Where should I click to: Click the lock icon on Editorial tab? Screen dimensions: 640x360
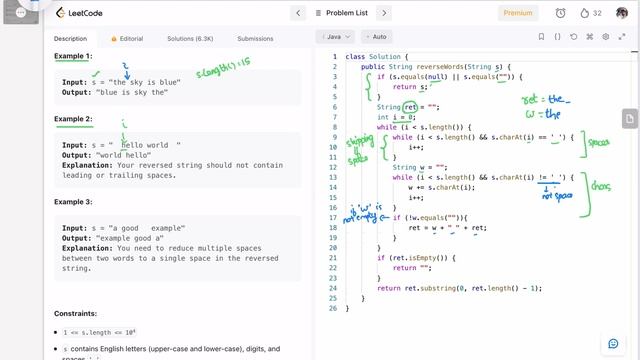[x=114, y=39]
